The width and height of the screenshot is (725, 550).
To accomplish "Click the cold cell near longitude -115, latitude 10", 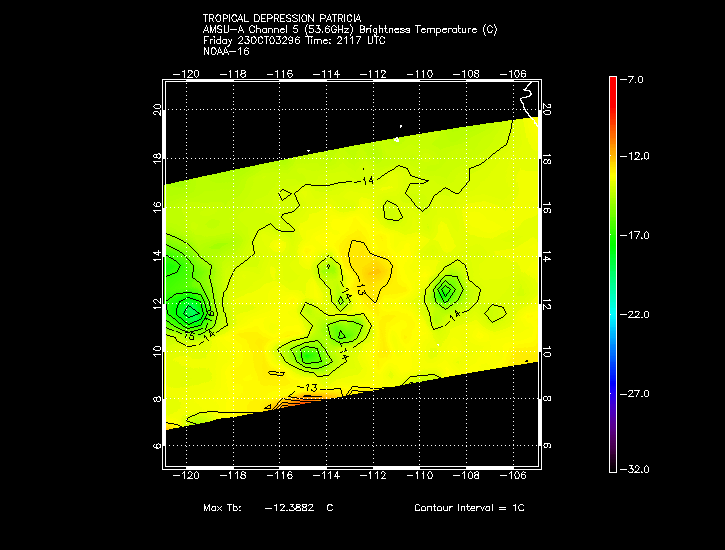I will pyautogui.click(x=310, y=353).
